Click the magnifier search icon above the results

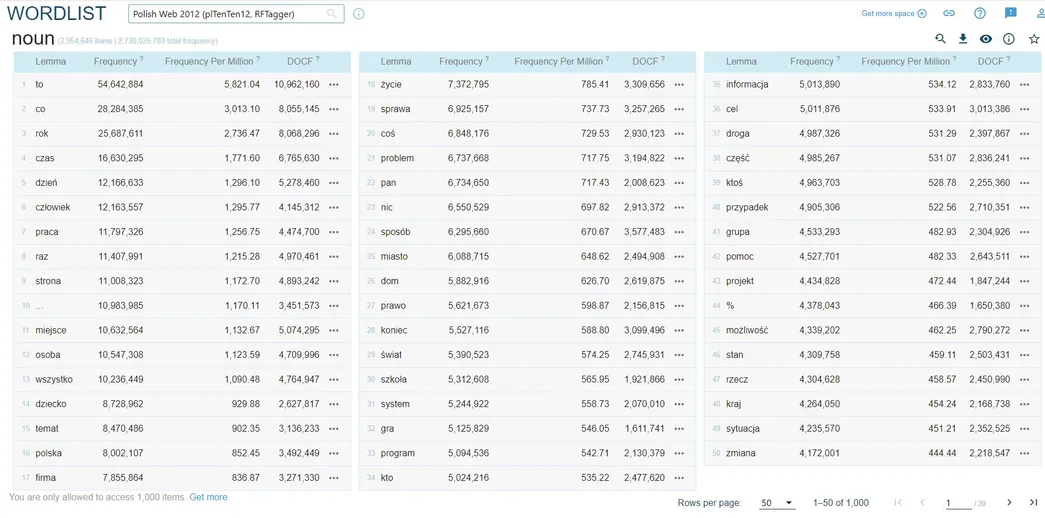coord(940,39)
